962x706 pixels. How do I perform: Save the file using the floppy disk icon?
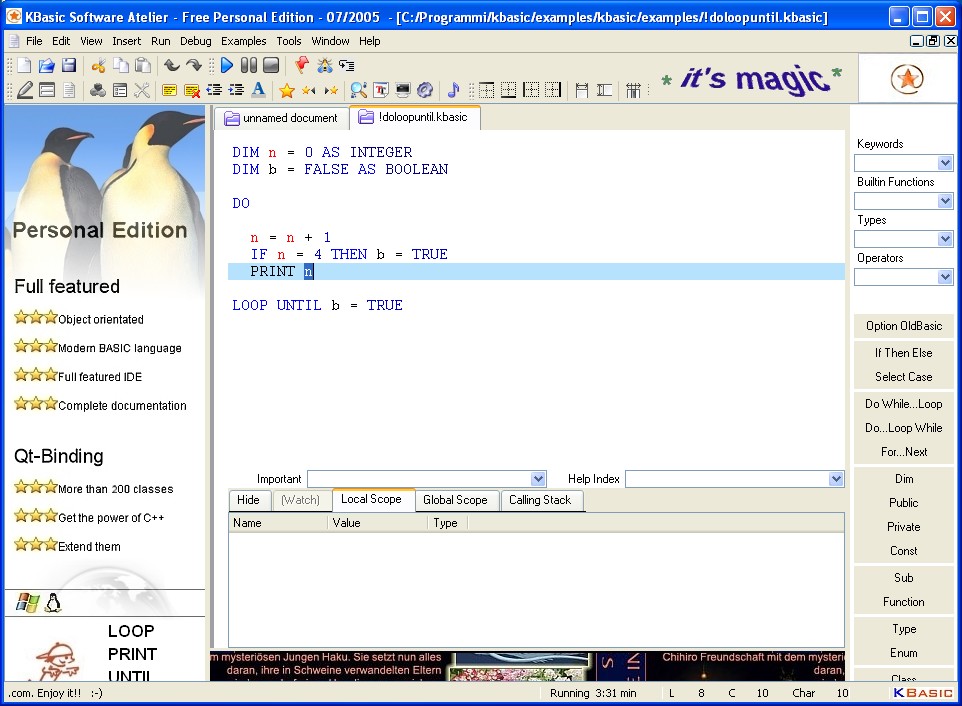69,66
